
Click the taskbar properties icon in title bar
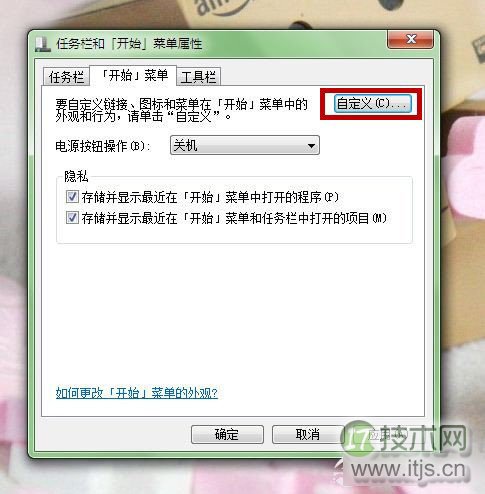pos(43,44)
